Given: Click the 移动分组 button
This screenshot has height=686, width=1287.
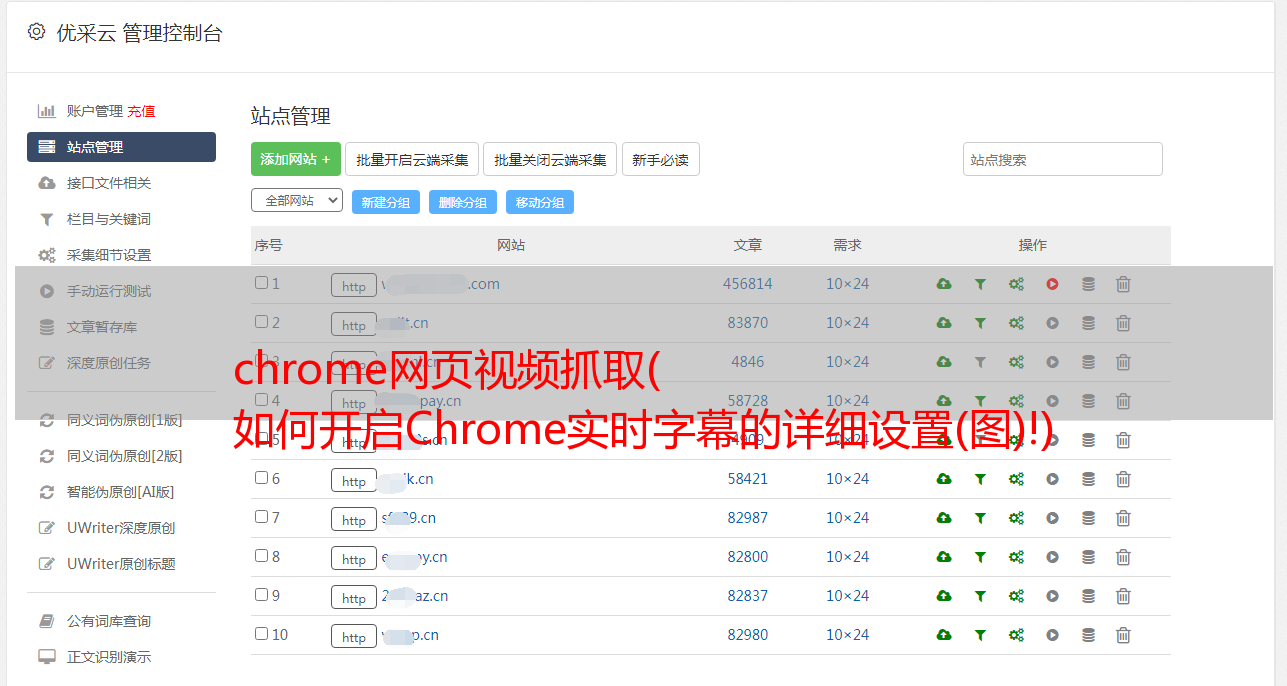Looking at the screenshot, I should pos(540,202).
